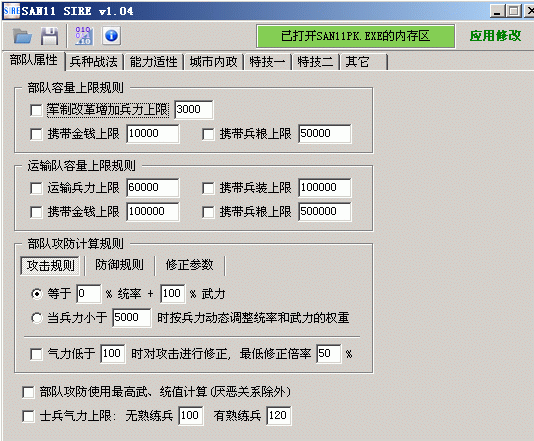Open the 修正参数 sub-tab

(190, 265)
